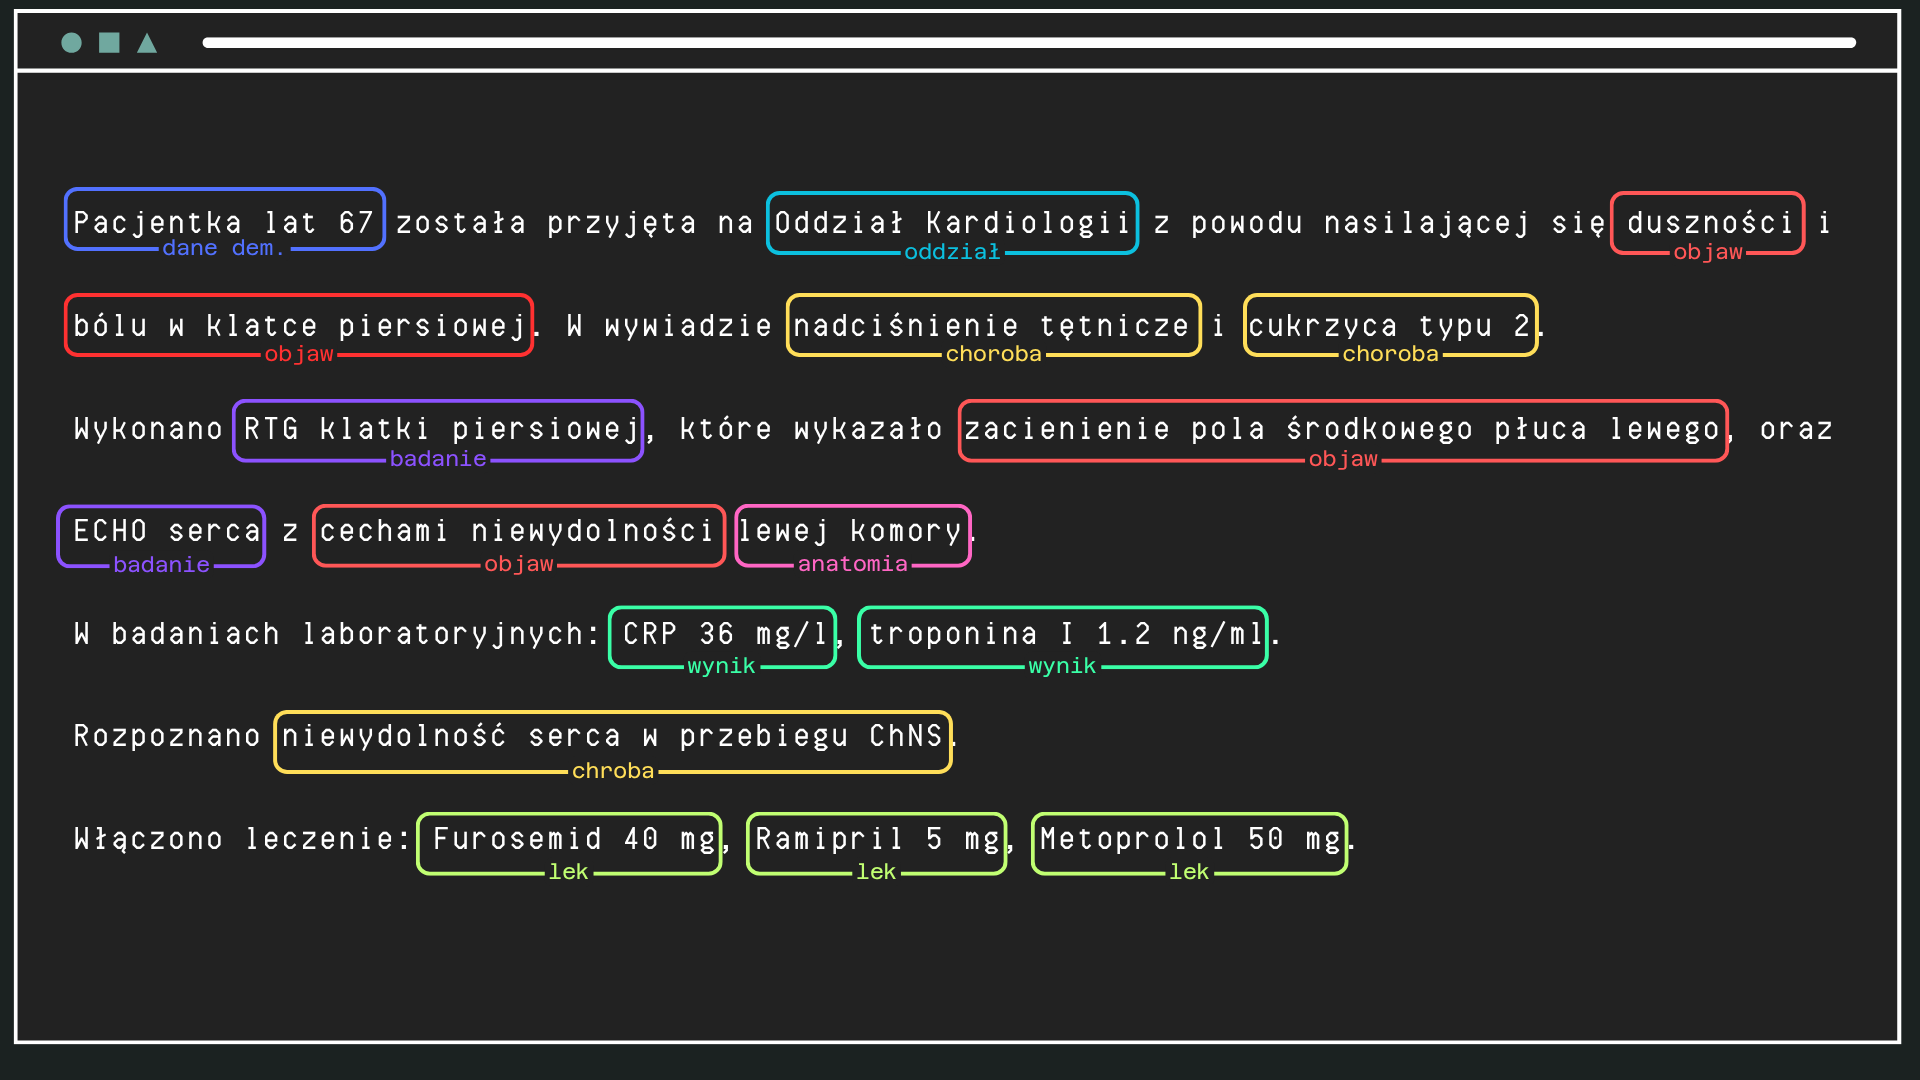This screenshot has height=1080, width=1920.
Task: Select the 'RTG klatki piersiowej' examination entity
Action: tap(438, 429)
